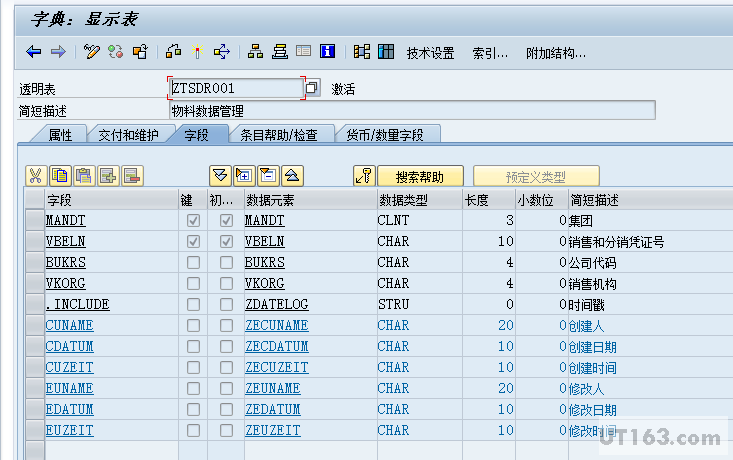
Task: Open the 货币/数量字段 tab
Action: click(x=384, y=135)
